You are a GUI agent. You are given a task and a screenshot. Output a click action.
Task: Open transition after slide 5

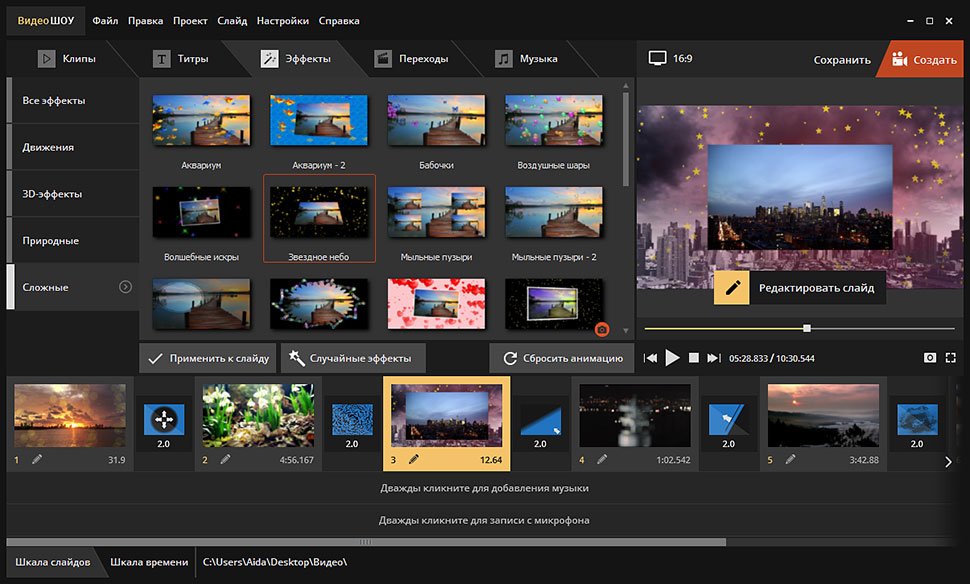(917, 419)
